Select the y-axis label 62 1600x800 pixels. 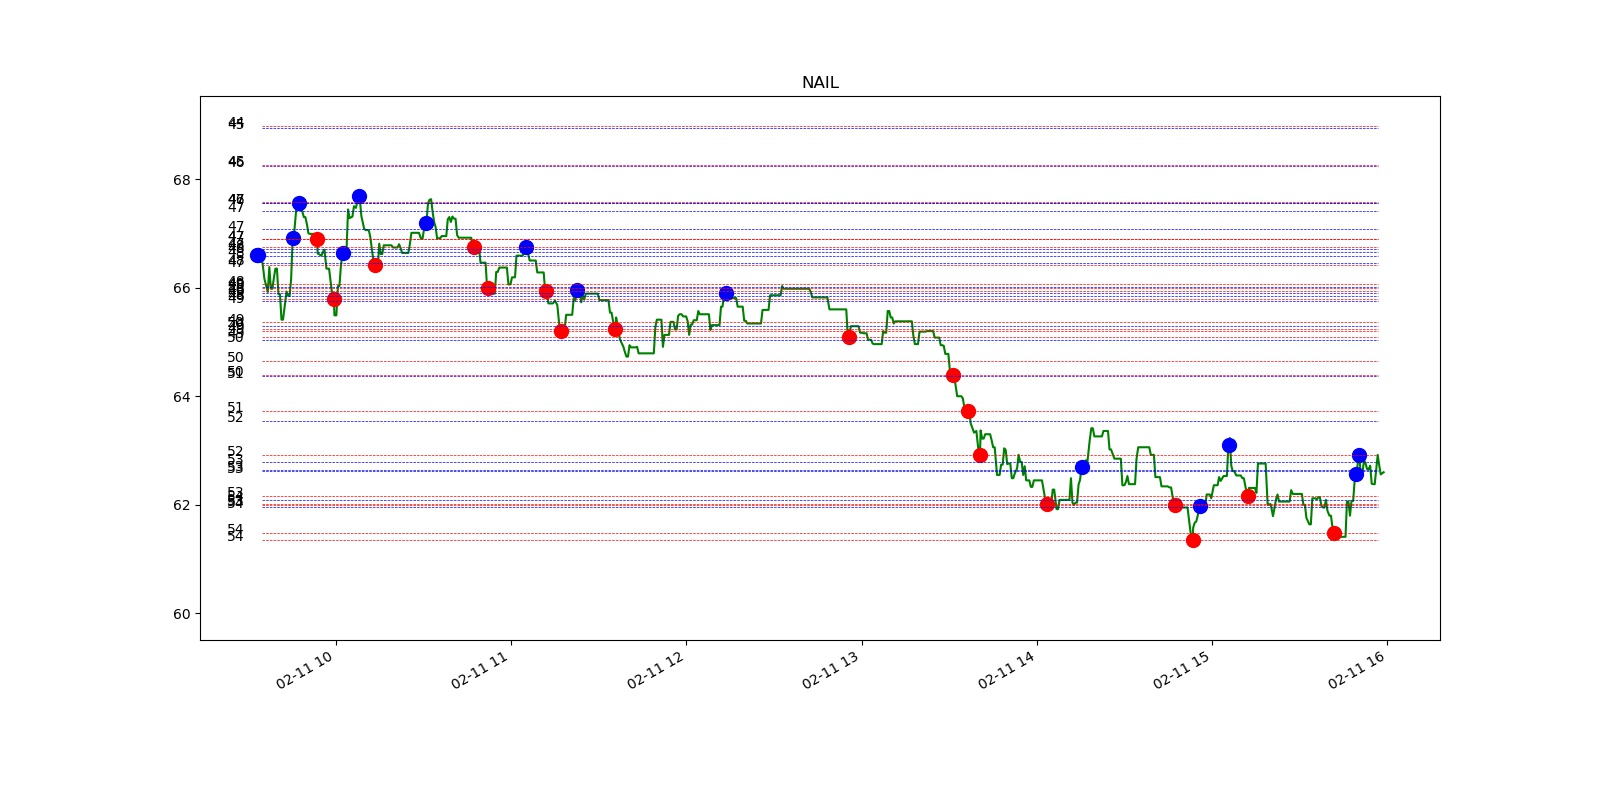pos(181,505)
